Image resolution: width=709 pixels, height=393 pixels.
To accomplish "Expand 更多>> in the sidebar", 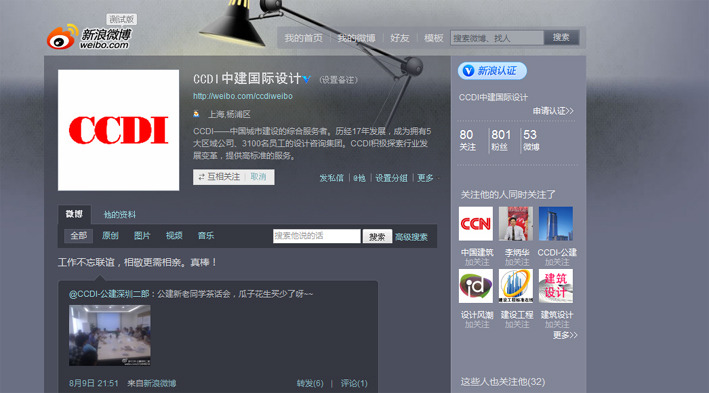I will (x=565, y=335).
